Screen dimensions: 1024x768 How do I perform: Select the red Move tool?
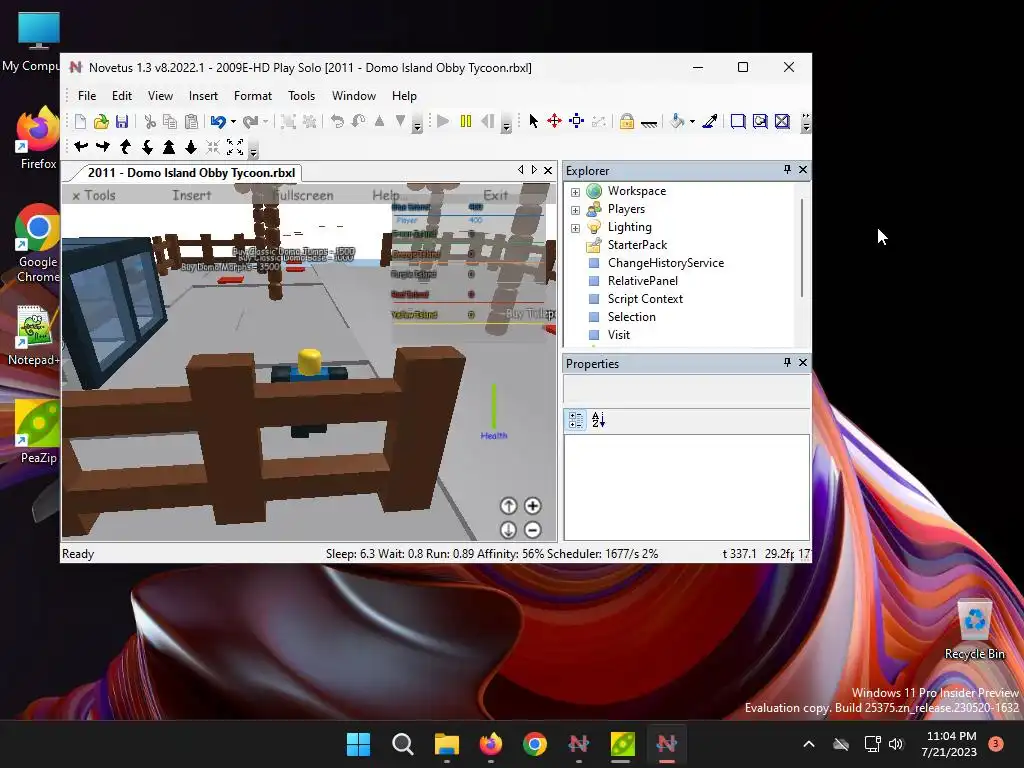(x=554, y=121)
